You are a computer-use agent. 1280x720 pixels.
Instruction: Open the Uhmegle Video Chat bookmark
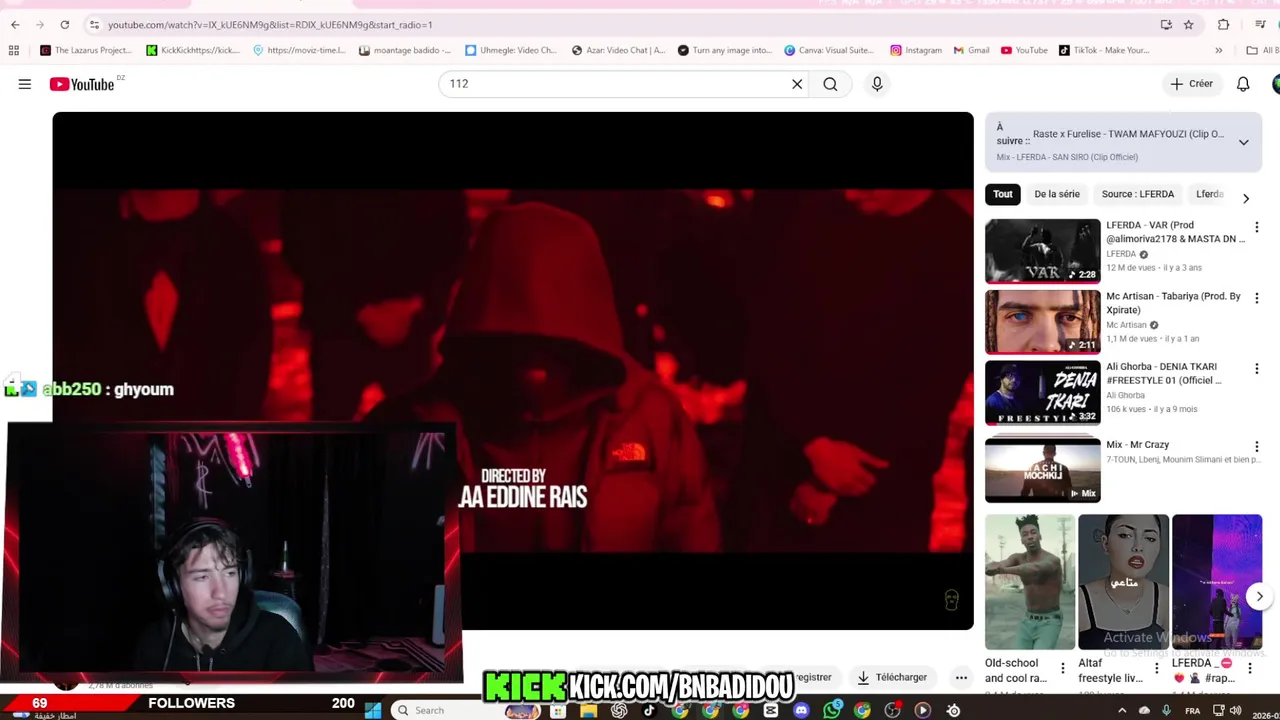tap(510, 50)
